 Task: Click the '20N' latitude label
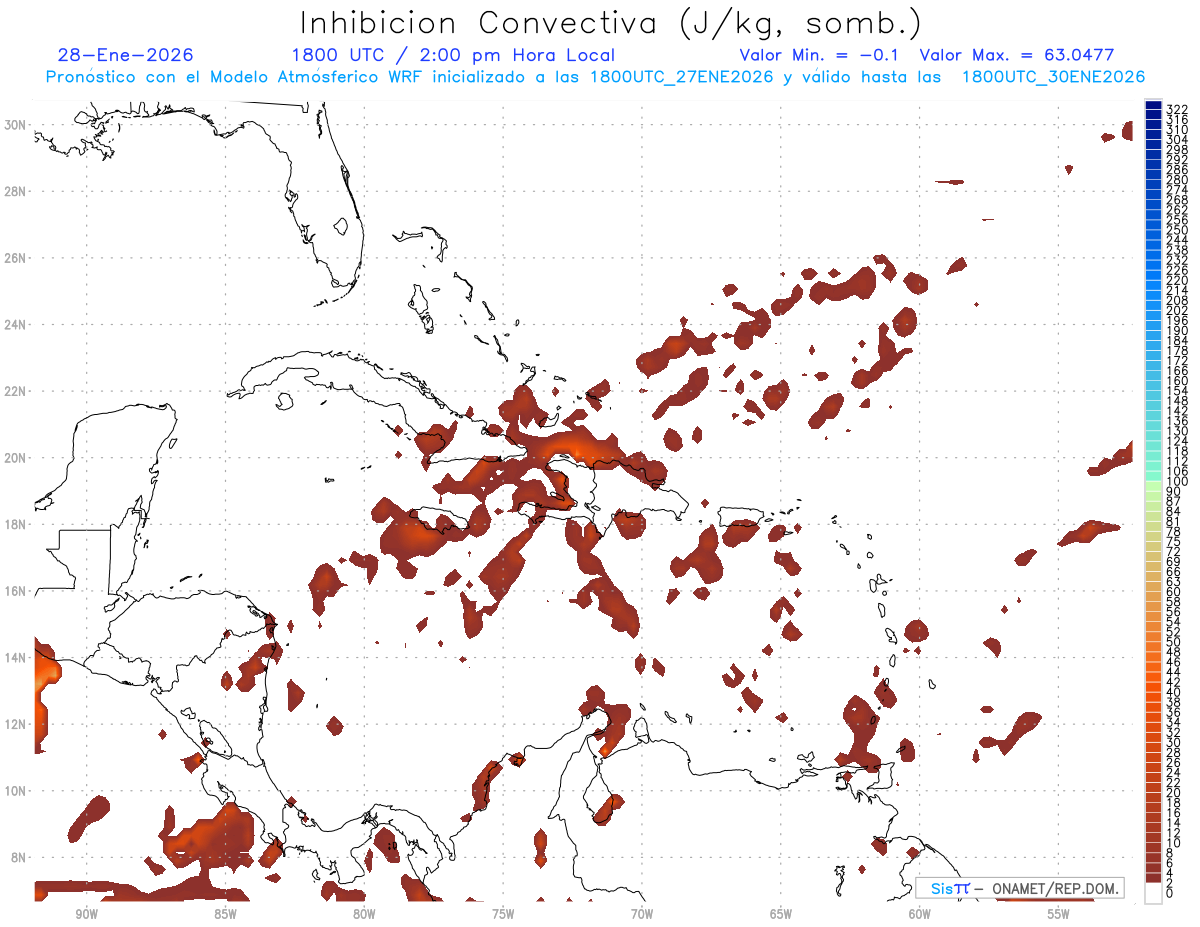pos(16,458)
